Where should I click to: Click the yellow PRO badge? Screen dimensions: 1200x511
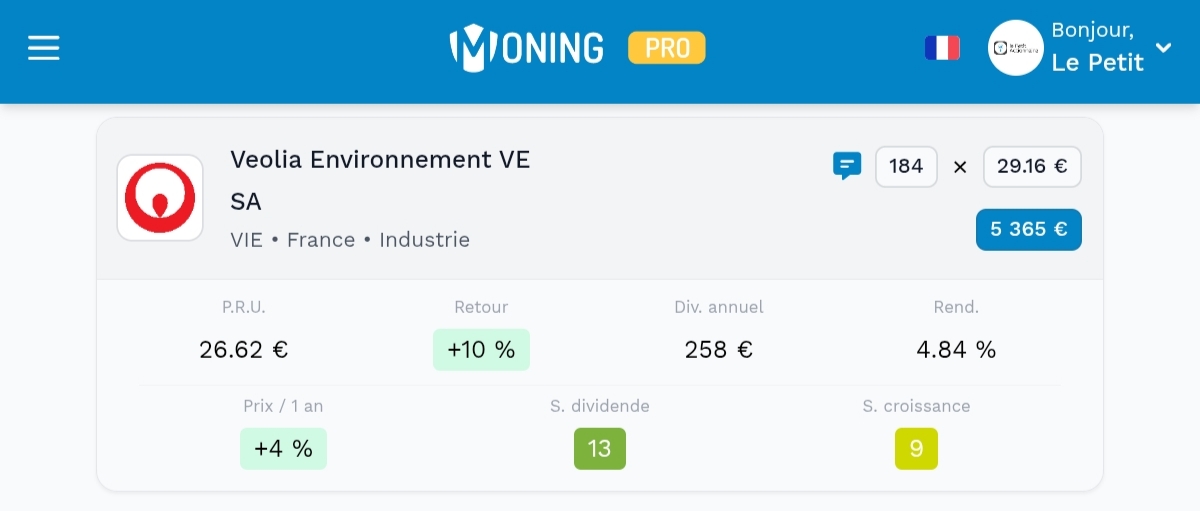[666, 48]
